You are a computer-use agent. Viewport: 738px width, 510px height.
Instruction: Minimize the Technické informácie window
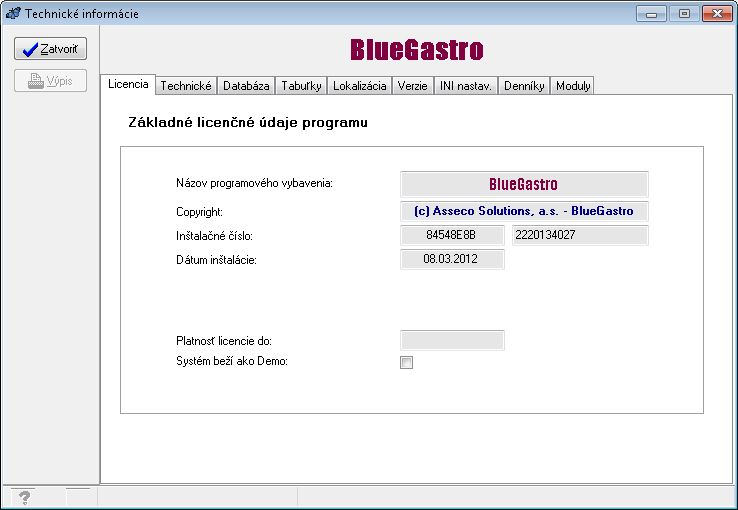click(x=651, y=14)
